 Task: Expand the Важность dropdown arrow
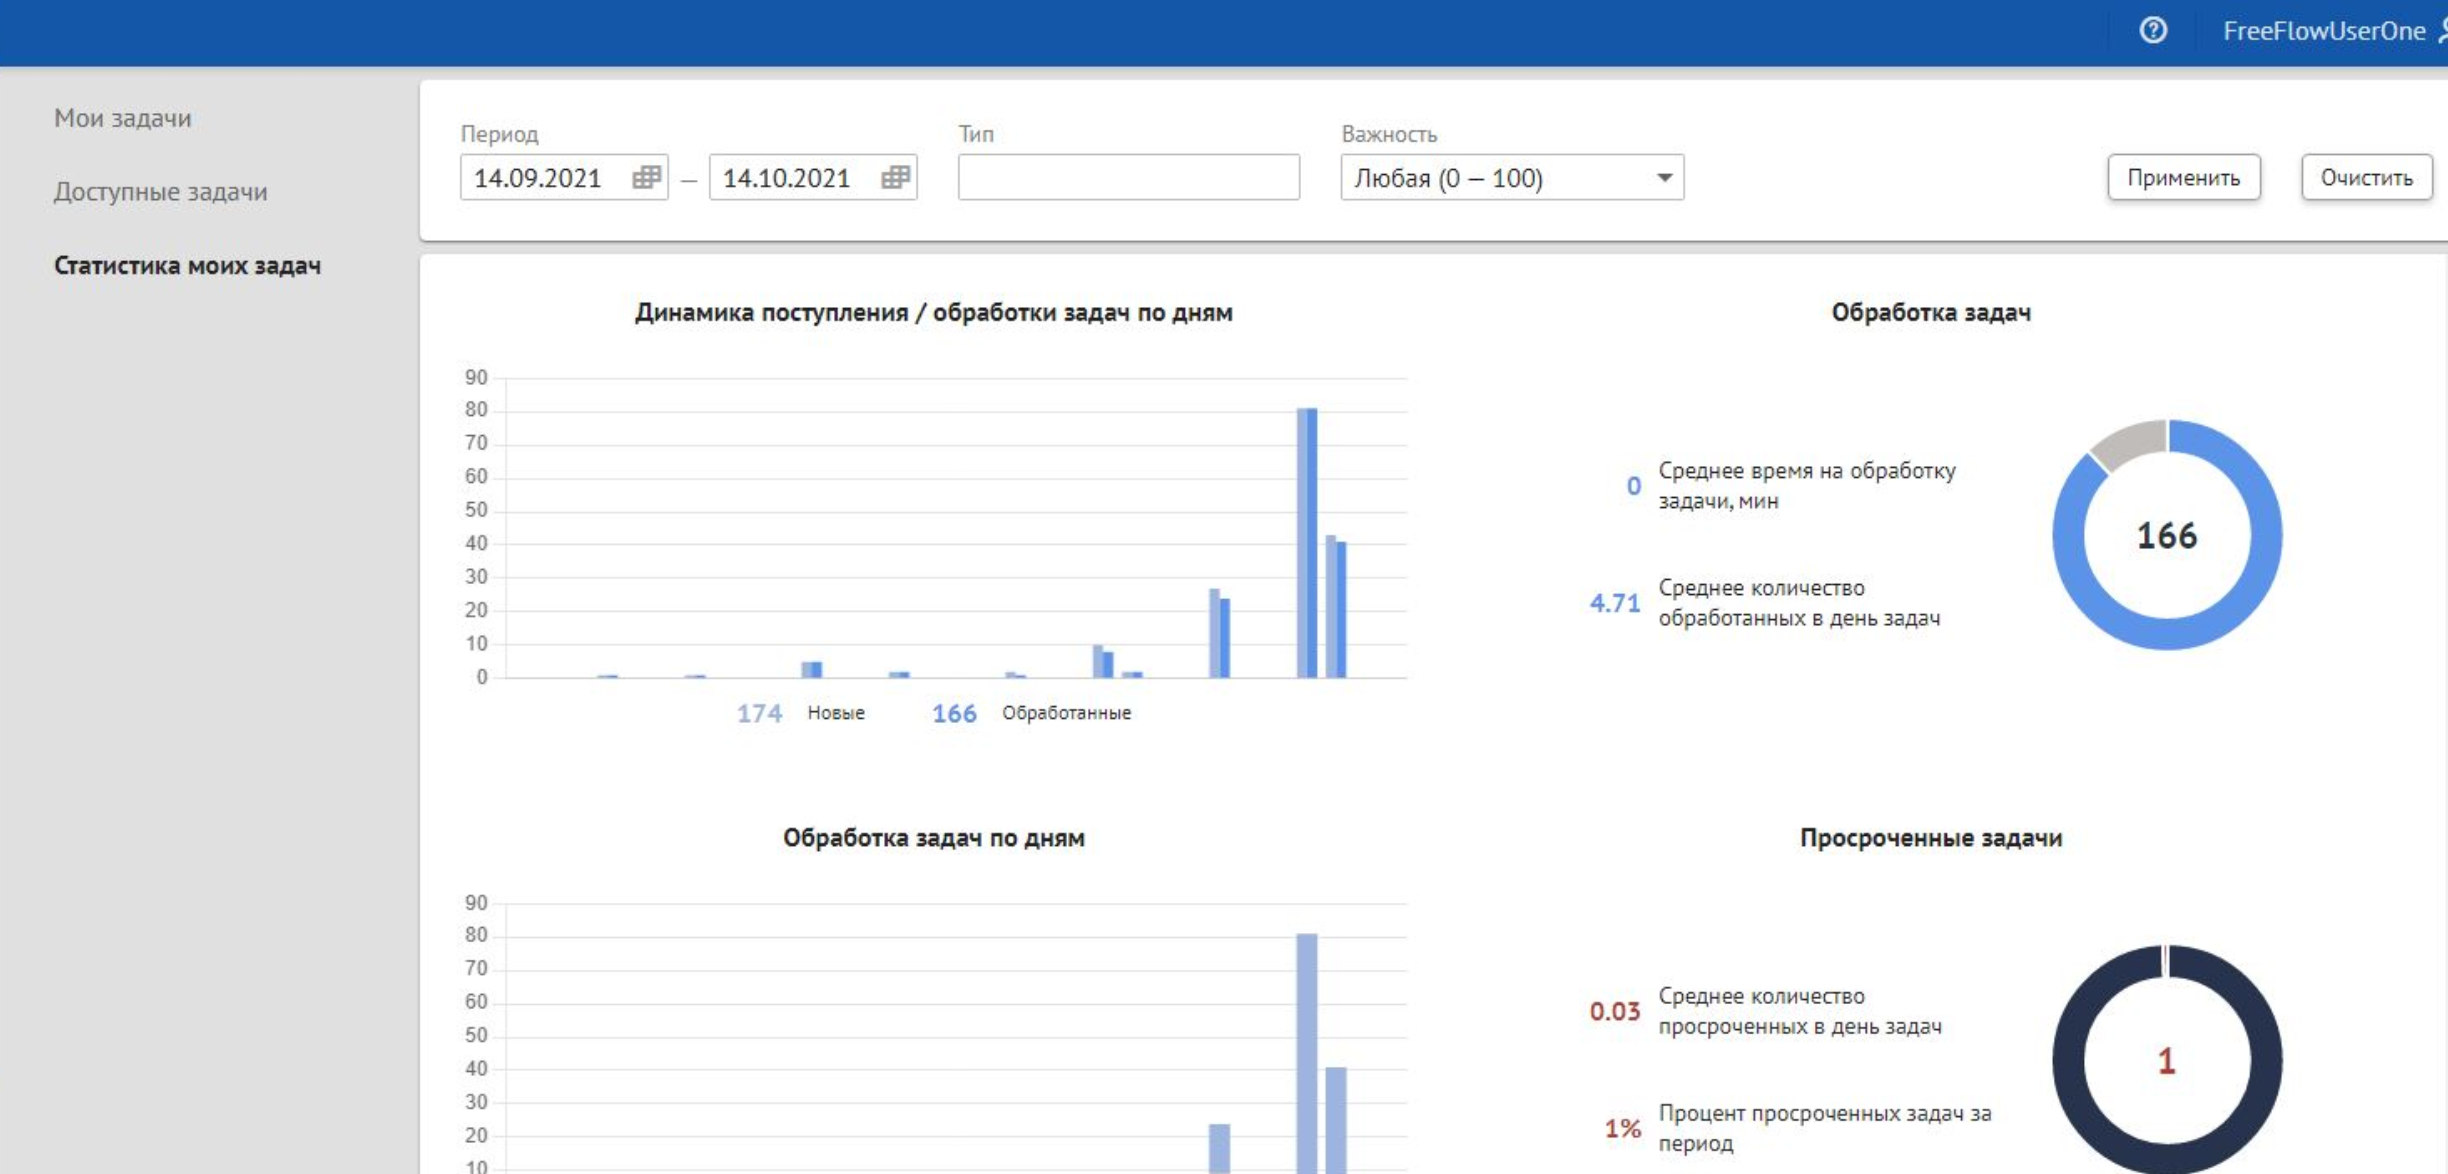tap(1663, 178)
